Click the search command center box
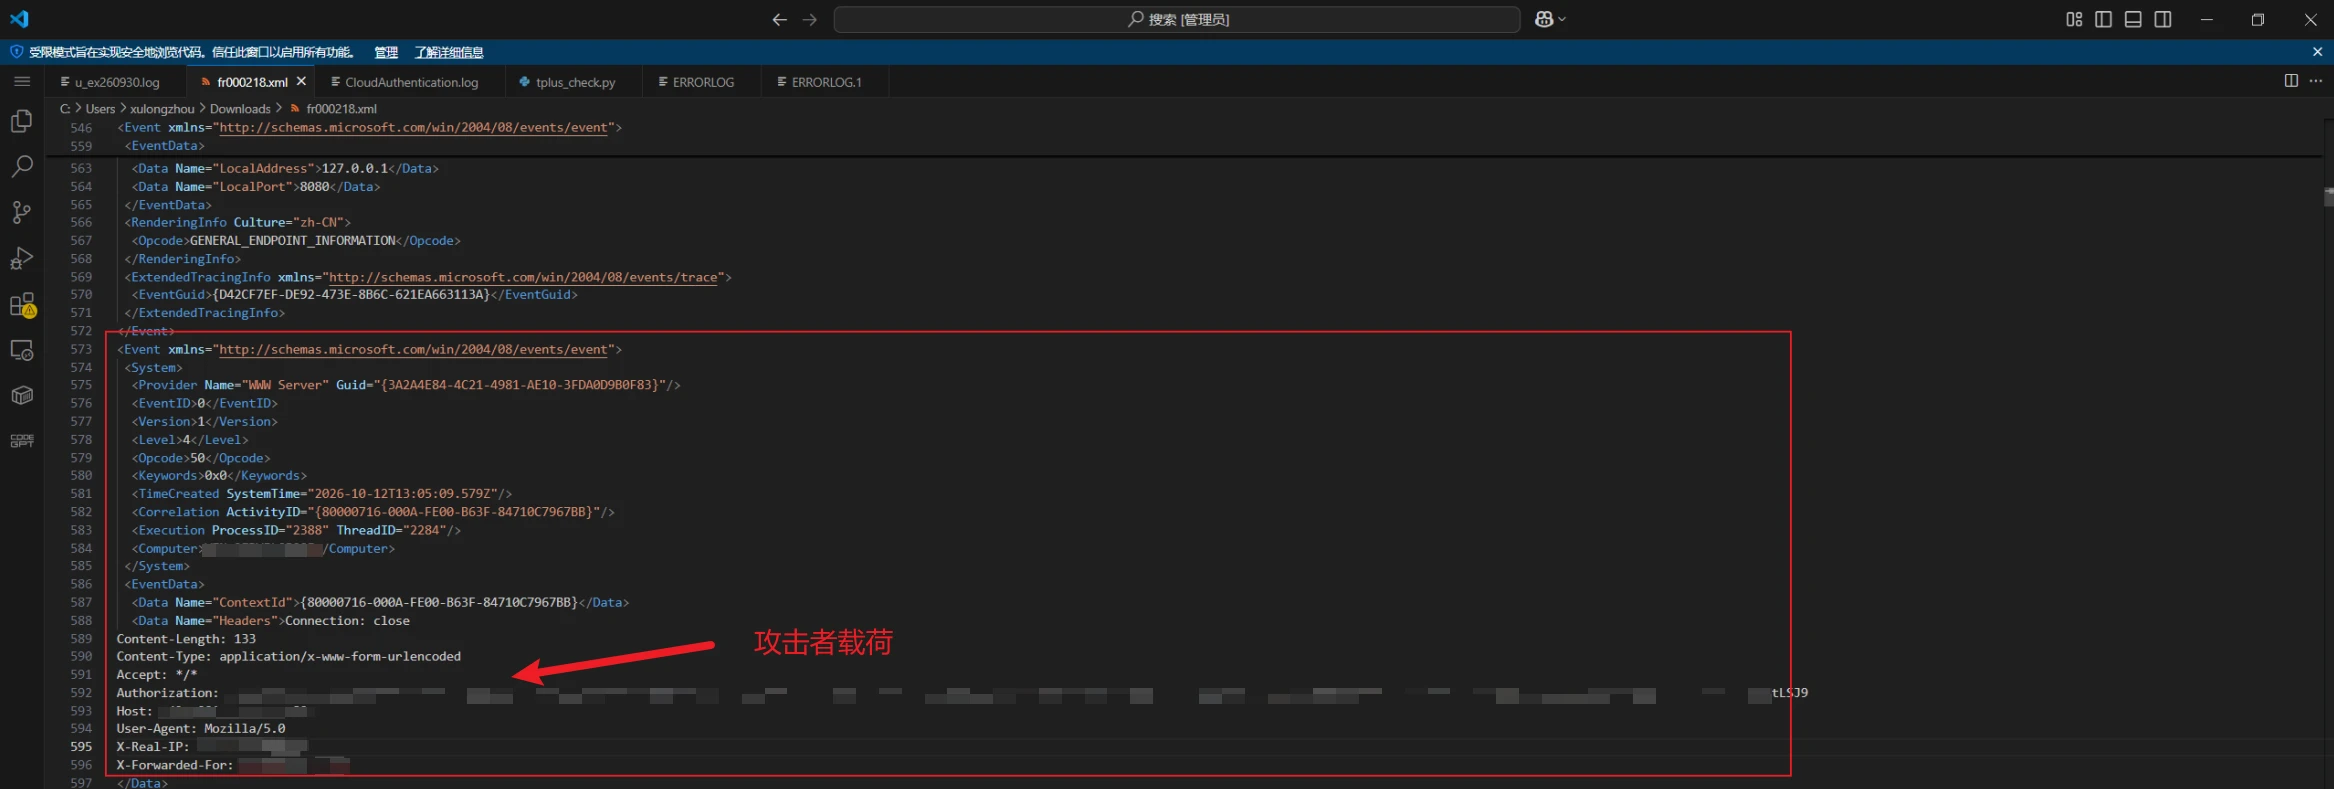 click(x=1177, y=19)
